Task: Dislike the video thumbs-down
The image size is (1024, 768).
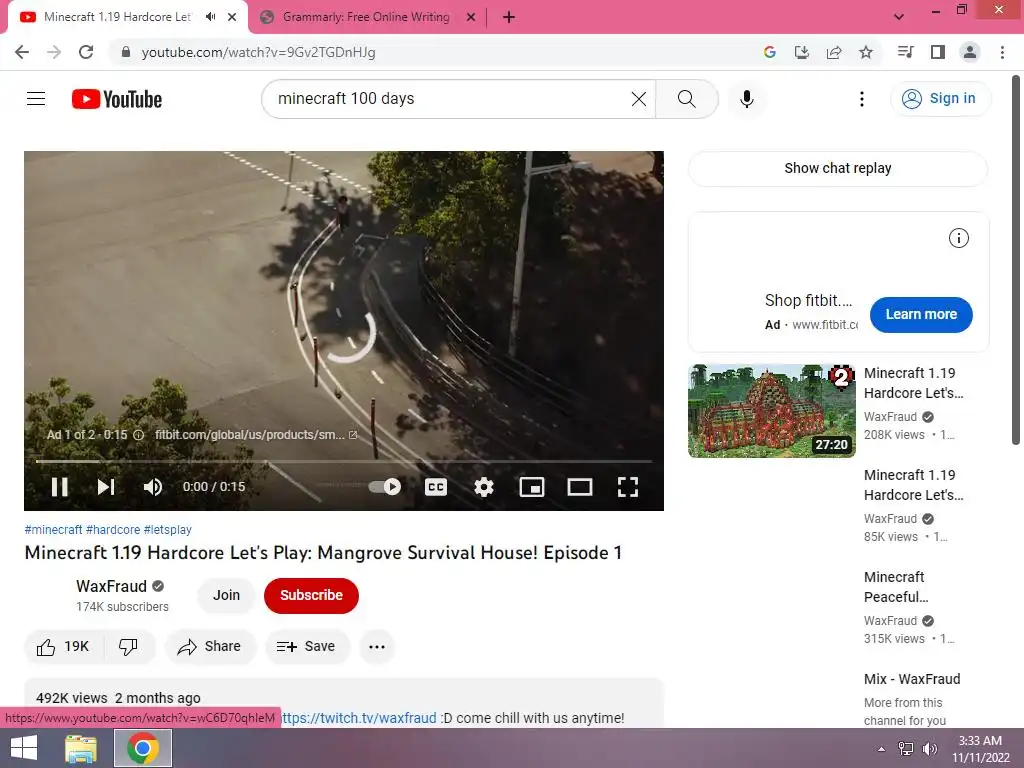Action: (x=128, y=647)
